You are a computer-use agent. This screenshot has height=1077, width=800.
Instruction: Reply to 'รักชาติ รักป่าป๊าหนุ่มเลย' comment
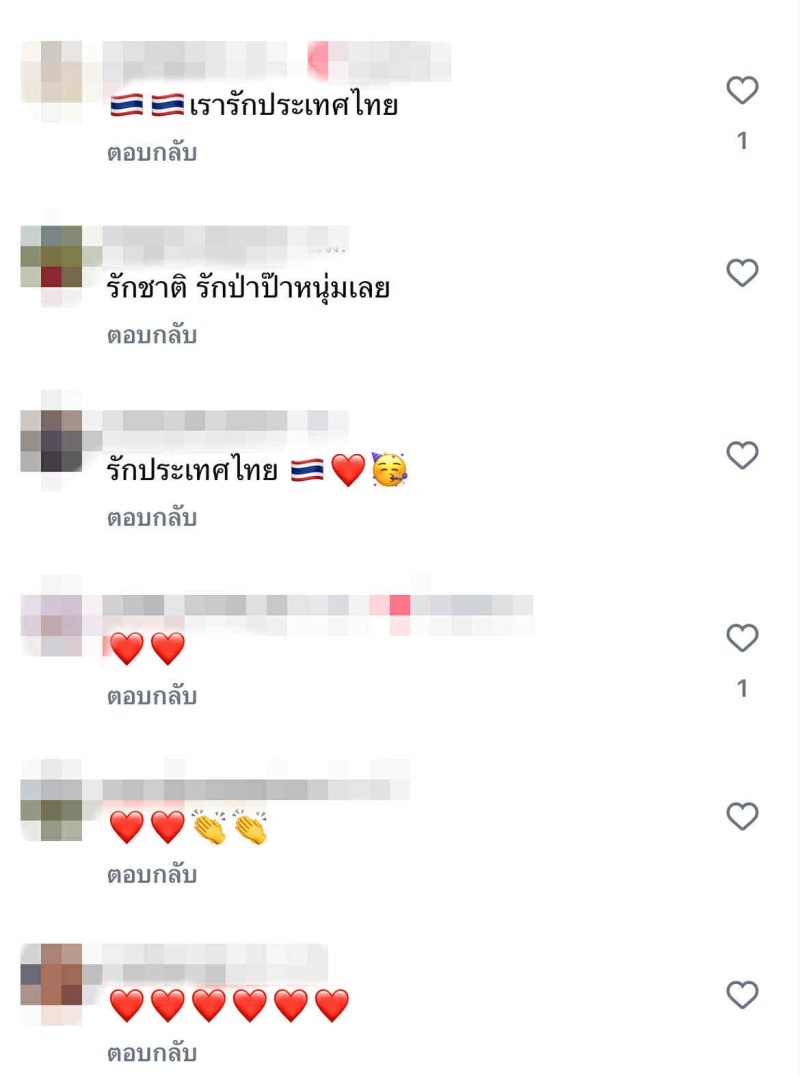tap(152, 335)
